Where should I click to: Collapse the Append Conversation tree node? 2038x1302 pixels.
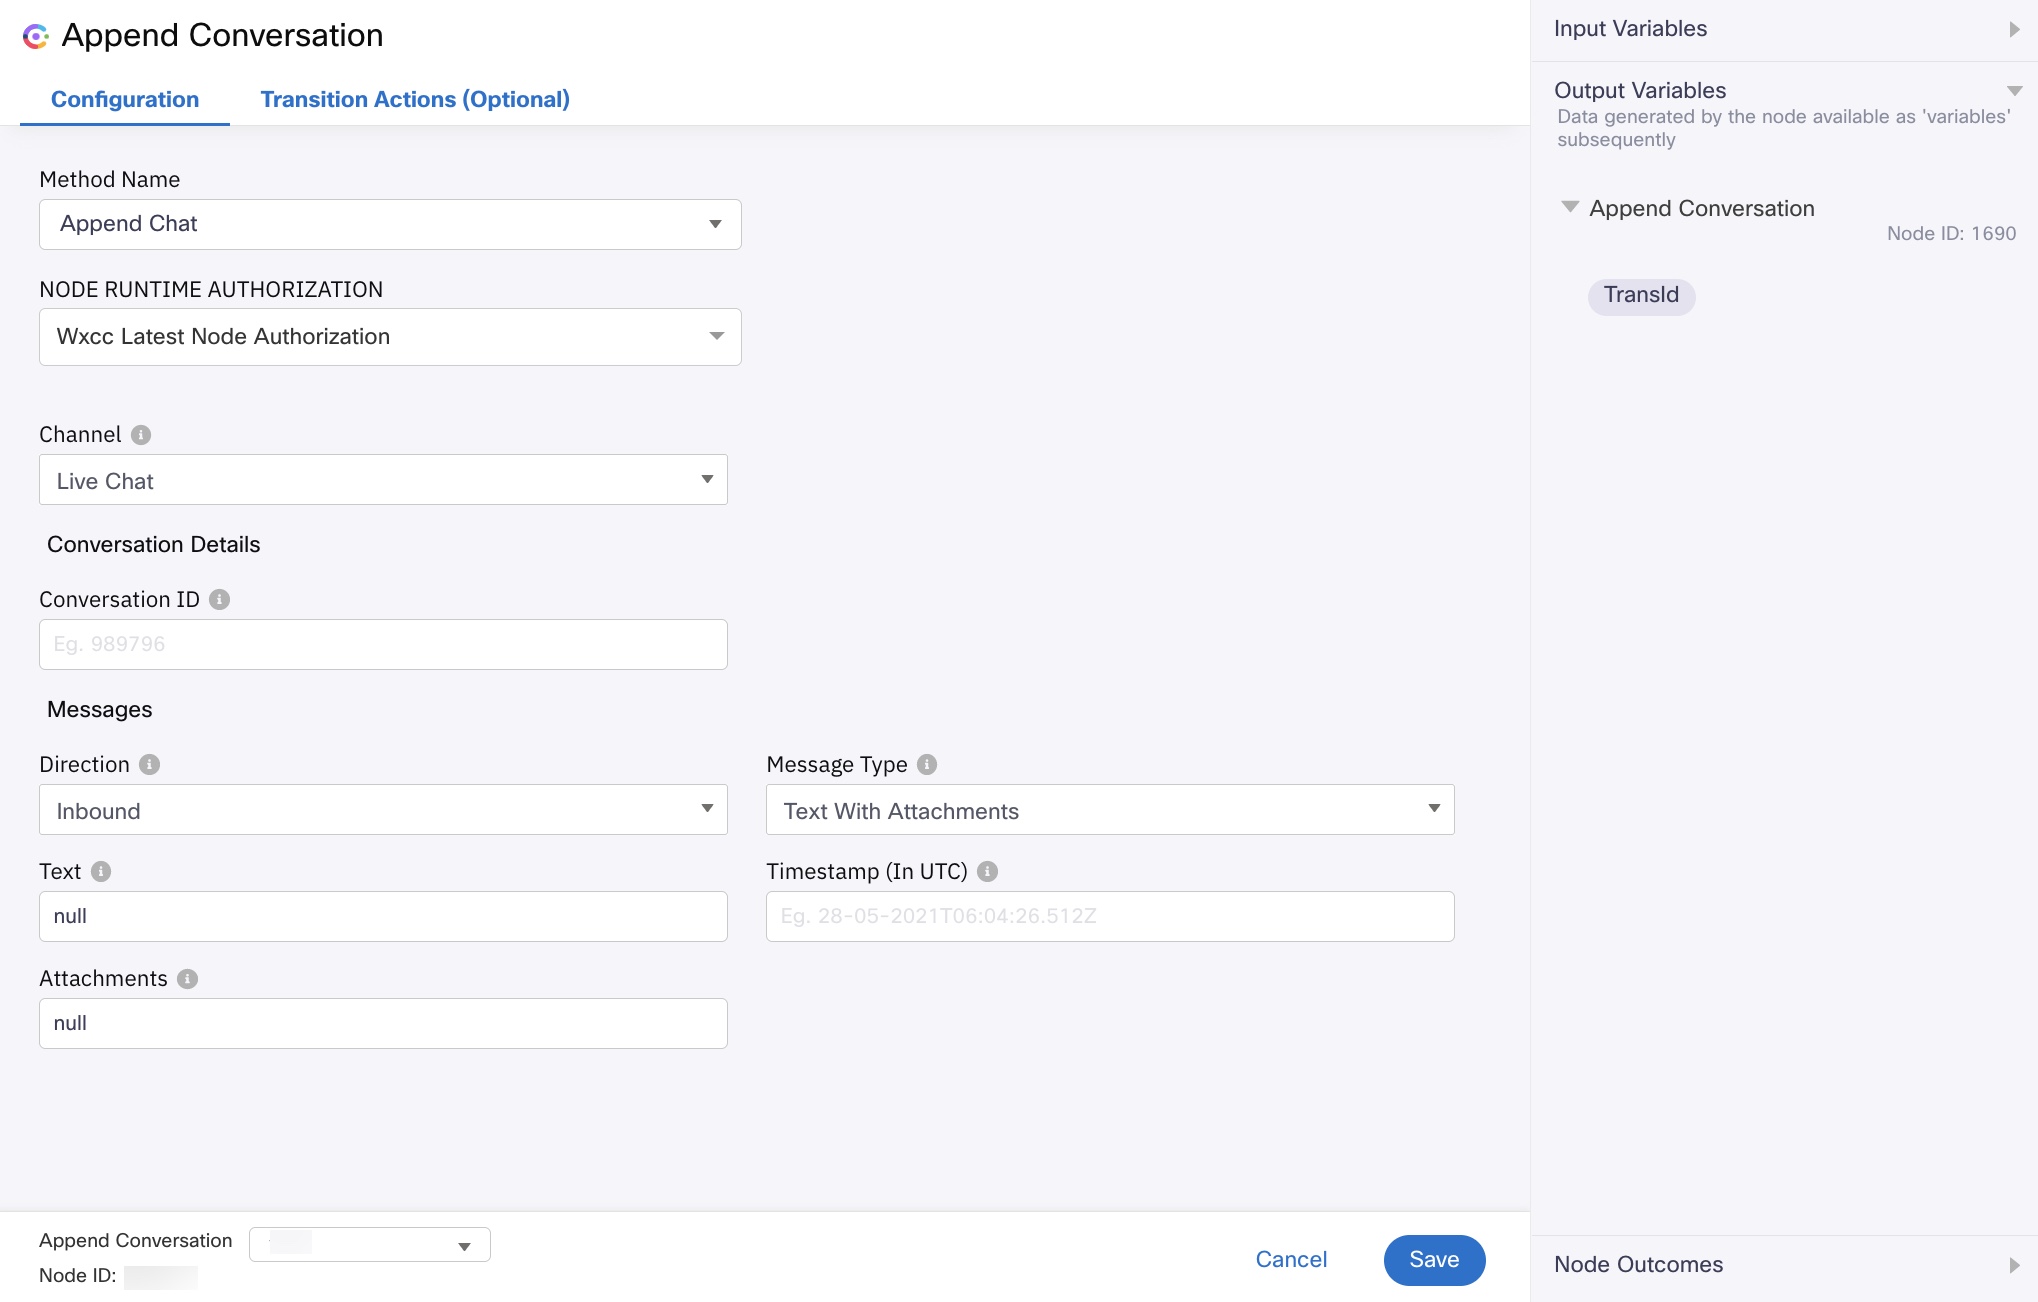click(1570, 207)
